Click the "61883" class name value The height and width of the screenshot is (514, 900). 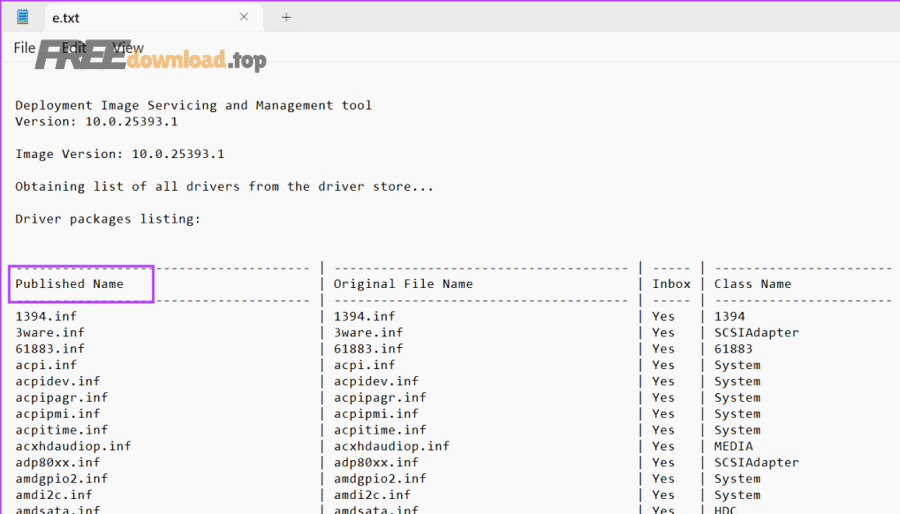click(x=733, y=349)
